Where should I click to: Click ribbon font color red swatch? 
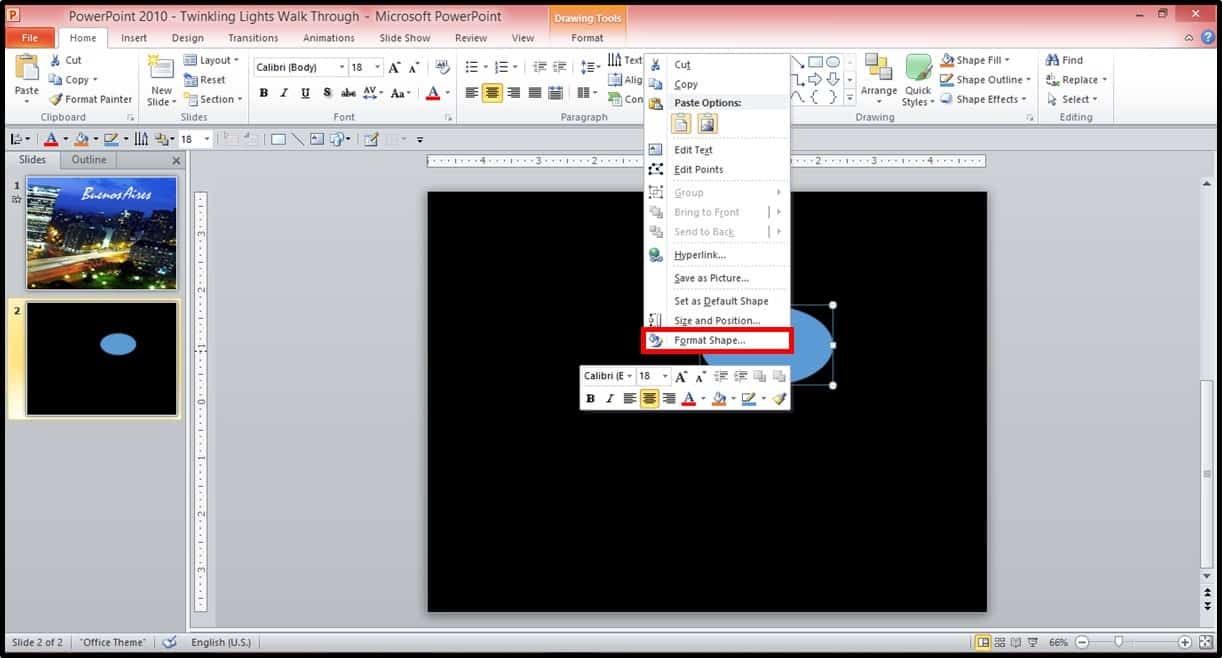(432, 93)
